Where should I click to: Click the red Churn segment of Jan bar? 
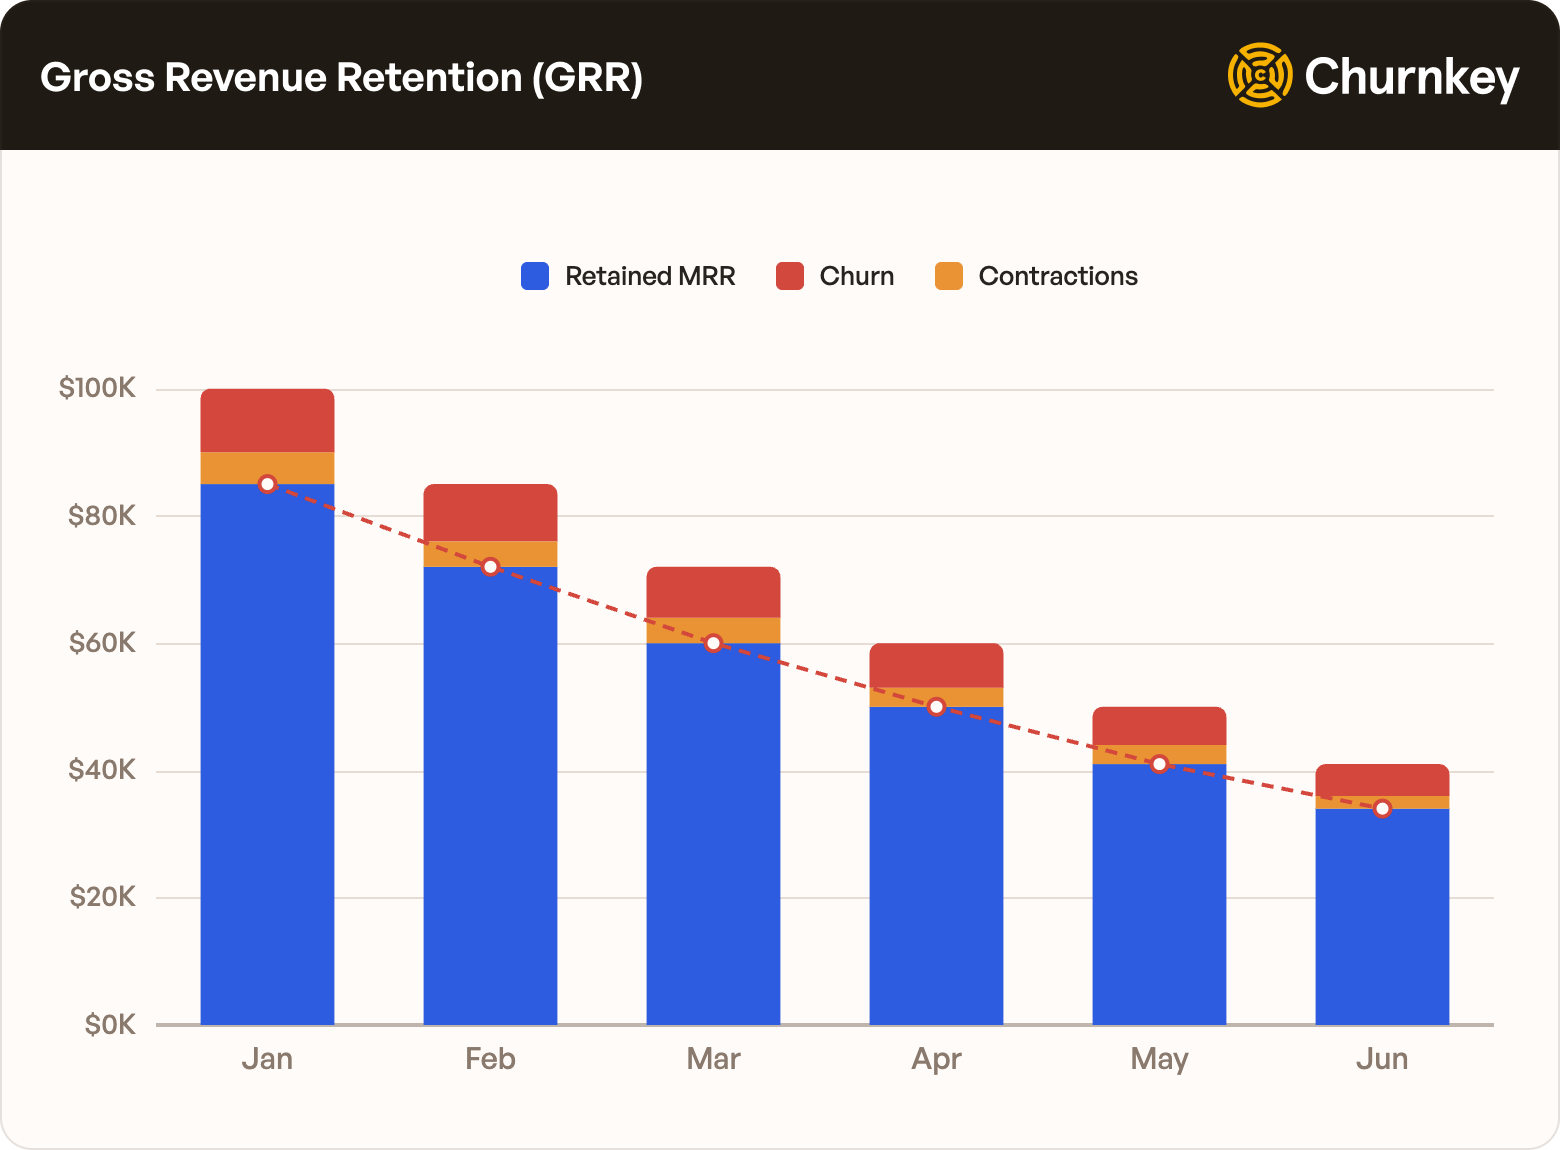coord(267,420)
